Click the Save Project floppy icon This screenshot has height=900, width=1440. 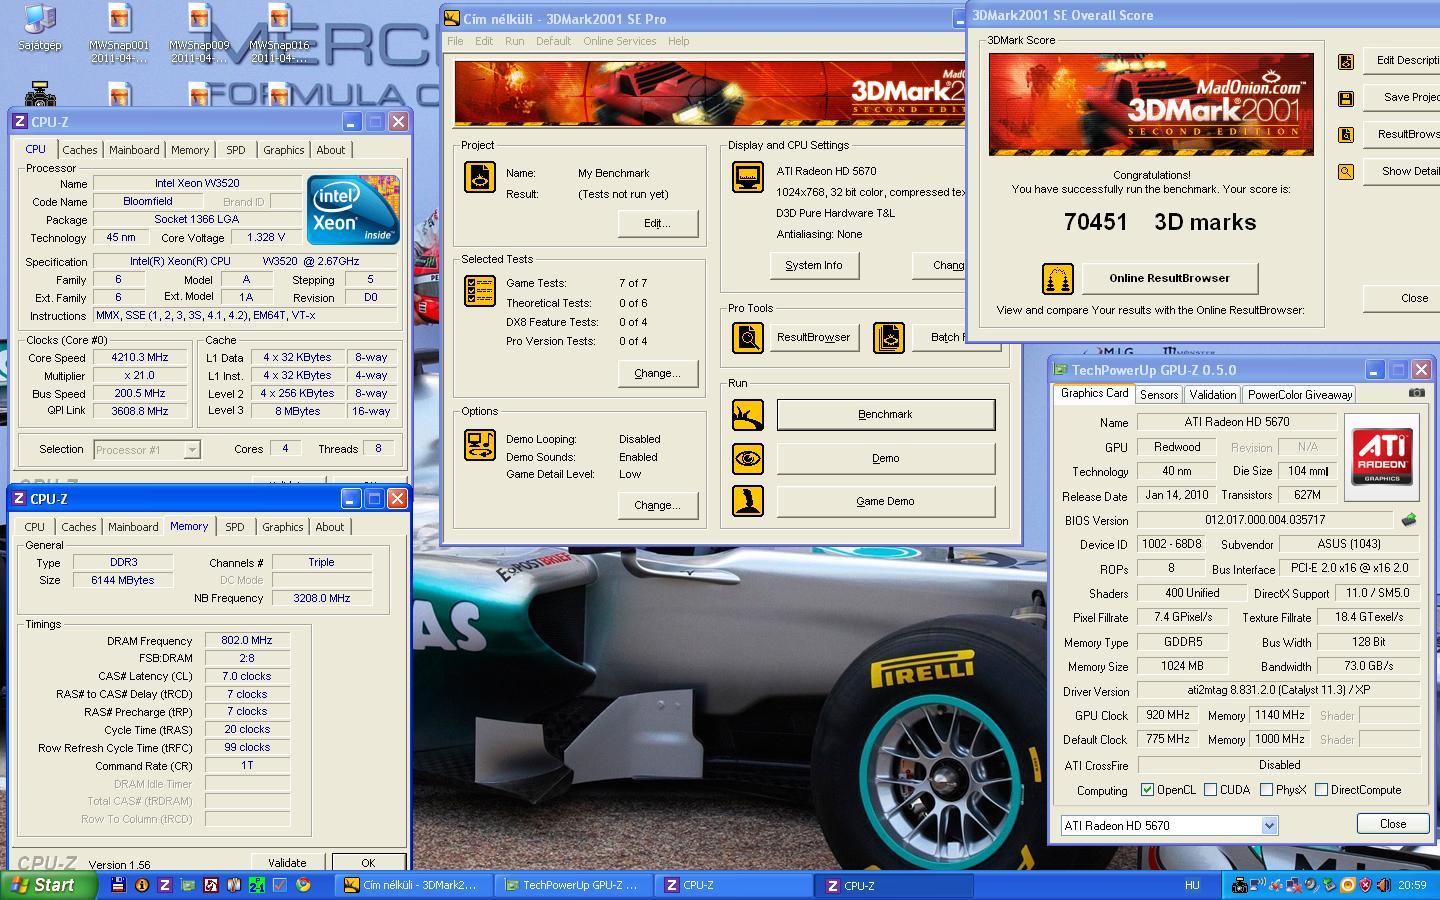[x=1346, y=98]
